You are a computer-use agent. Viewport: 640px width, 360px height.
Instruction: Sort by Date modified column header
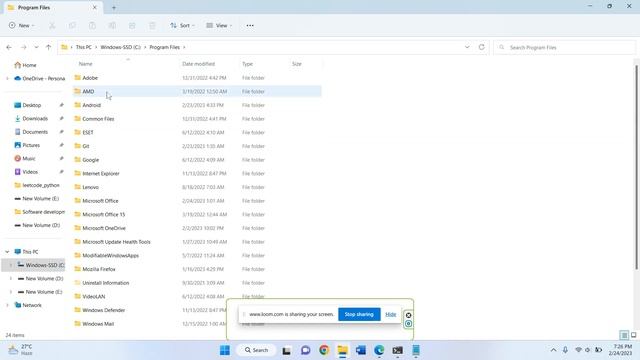pos(198,64)
